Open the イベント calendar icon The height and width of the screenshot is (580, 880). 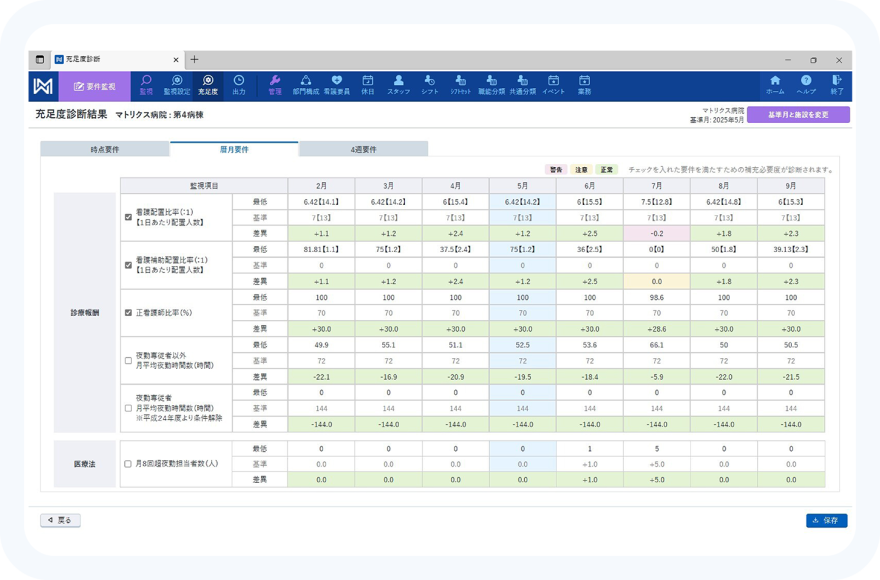point(553,85)
